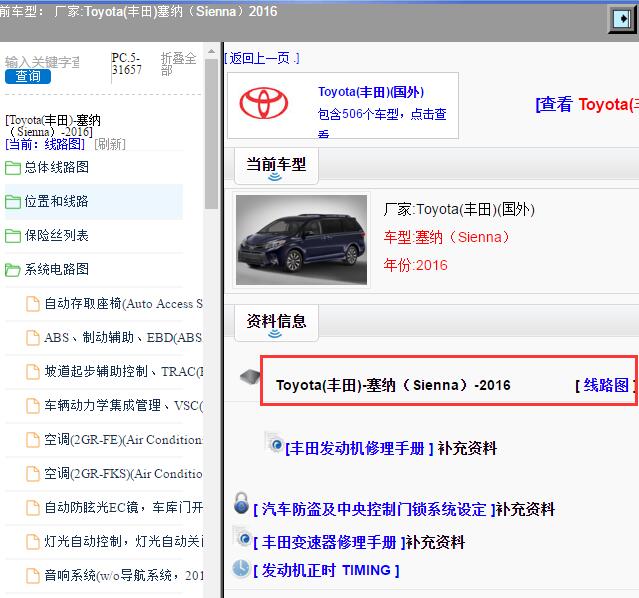Click document icon beside 音响系统

33,576
